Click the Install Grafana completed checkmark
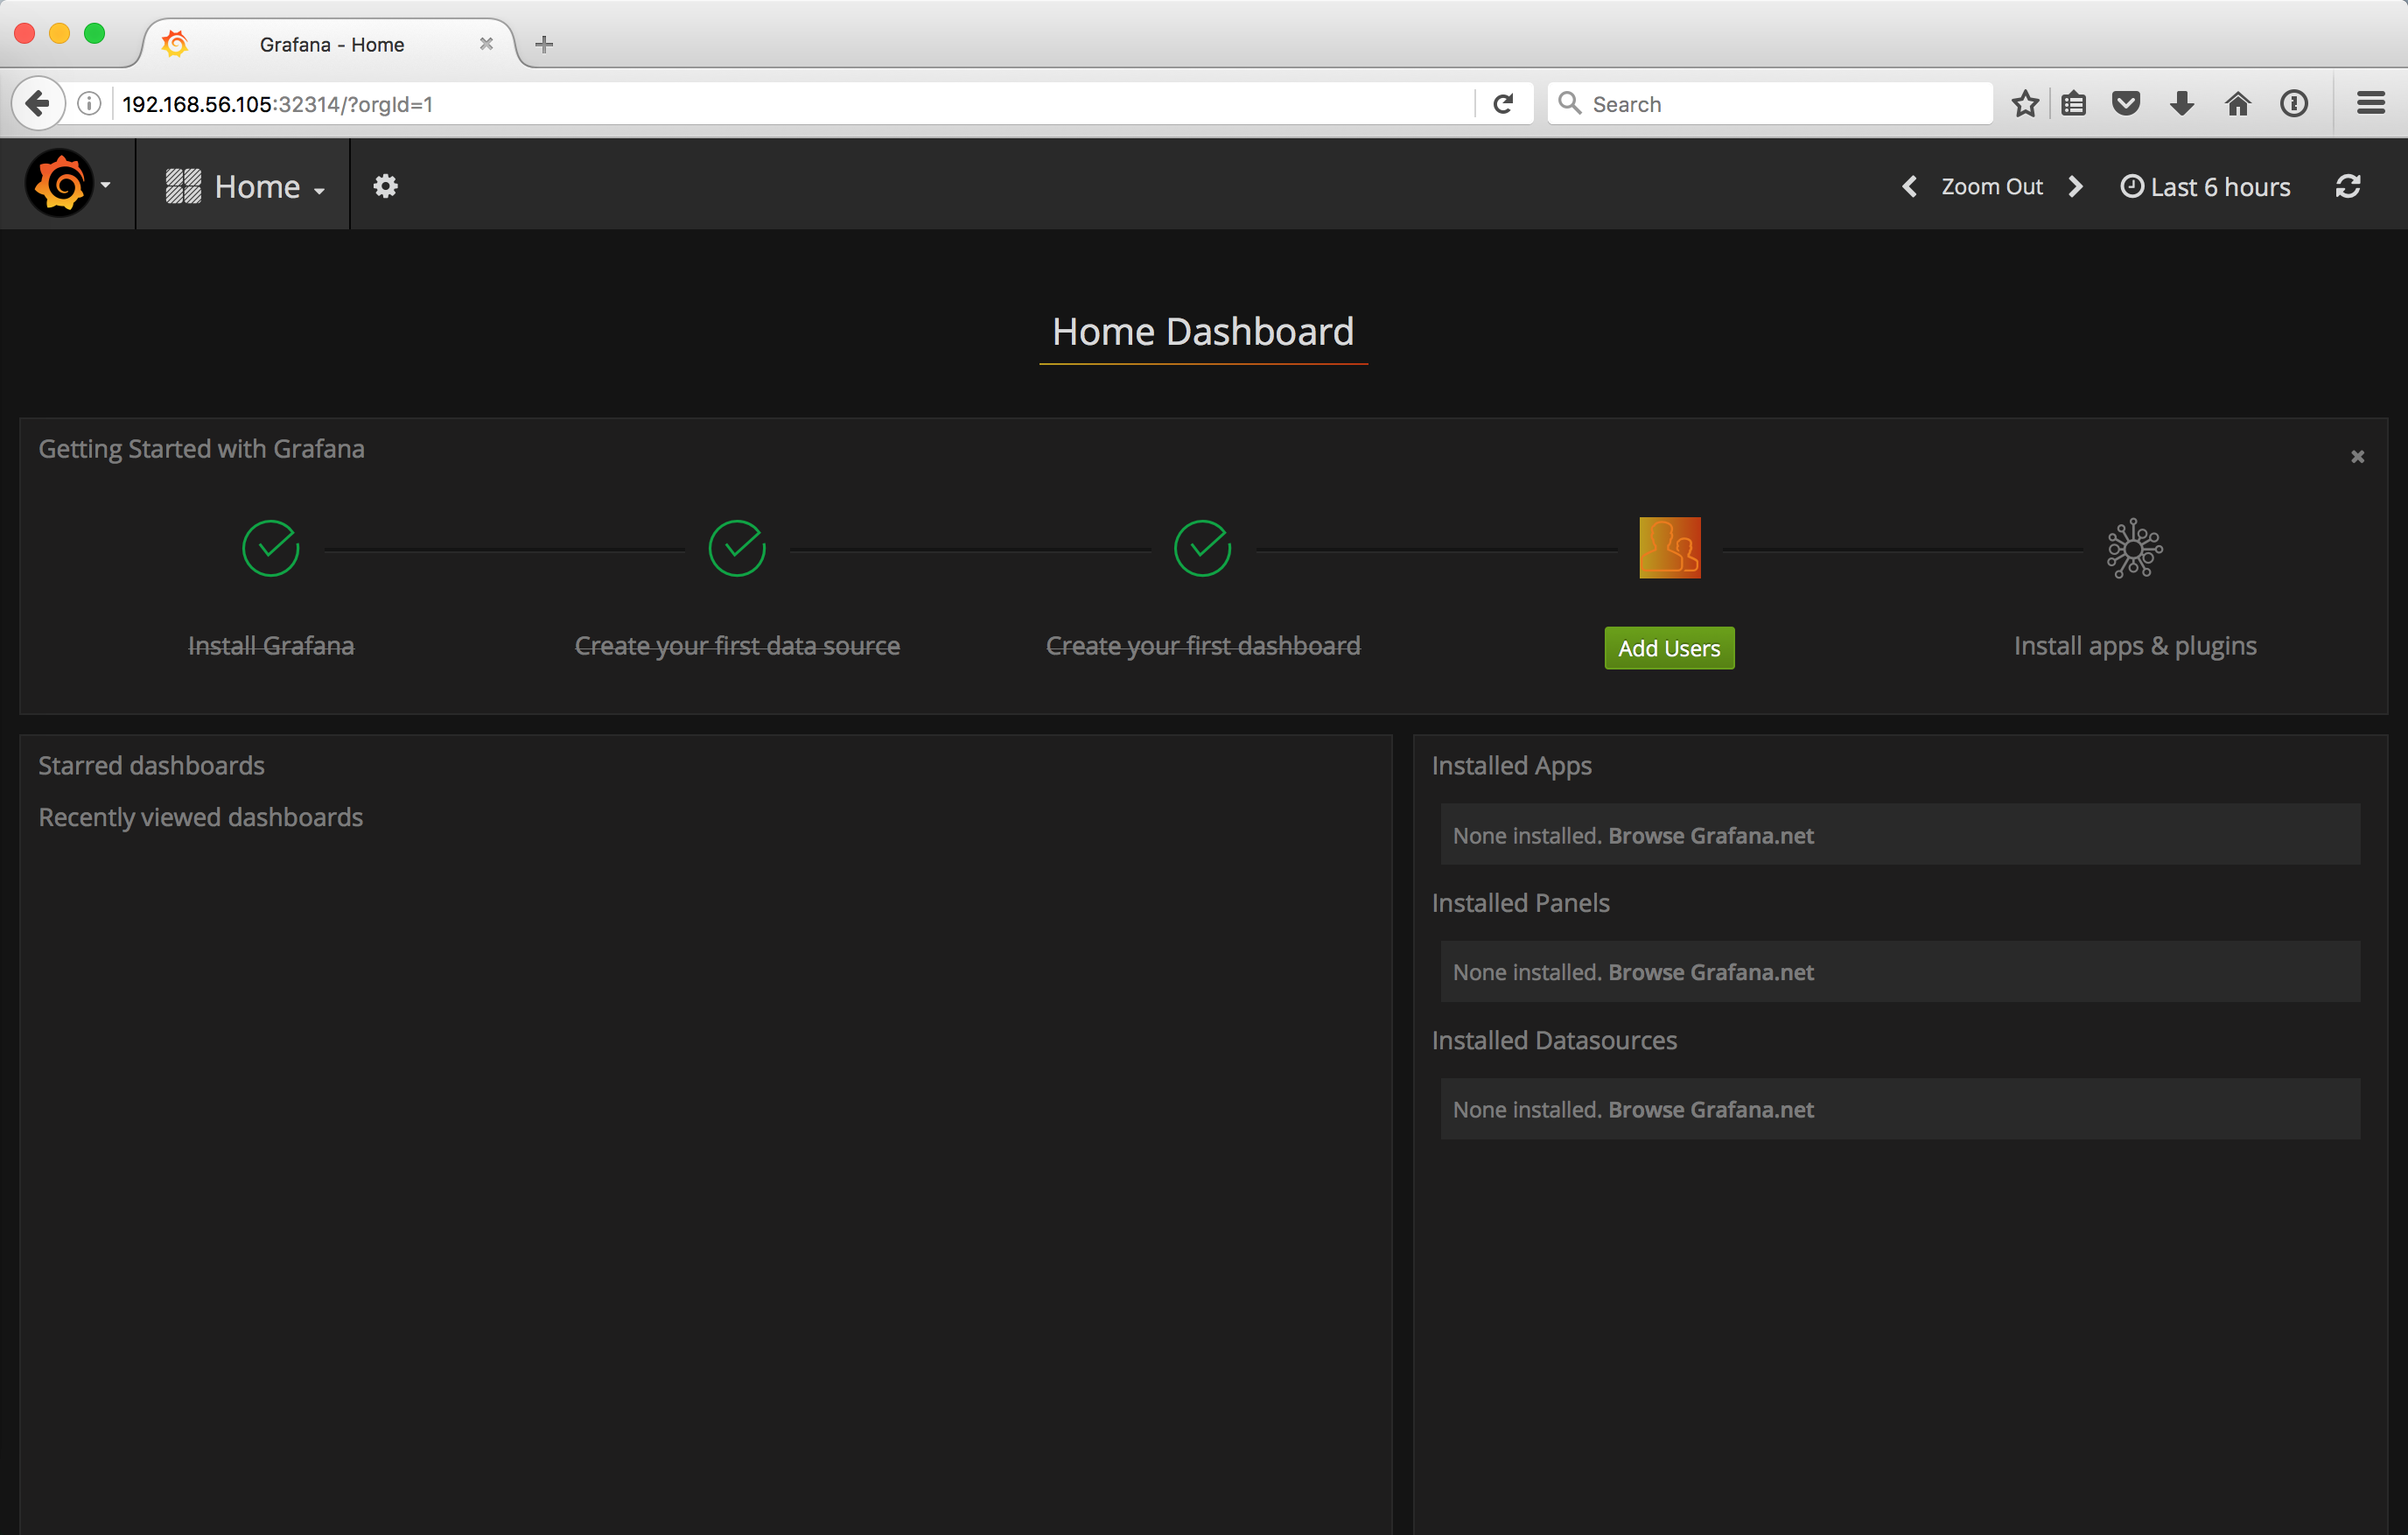Image resolution: width=2408 pixels, height=1535 pixels. [272, 546]
